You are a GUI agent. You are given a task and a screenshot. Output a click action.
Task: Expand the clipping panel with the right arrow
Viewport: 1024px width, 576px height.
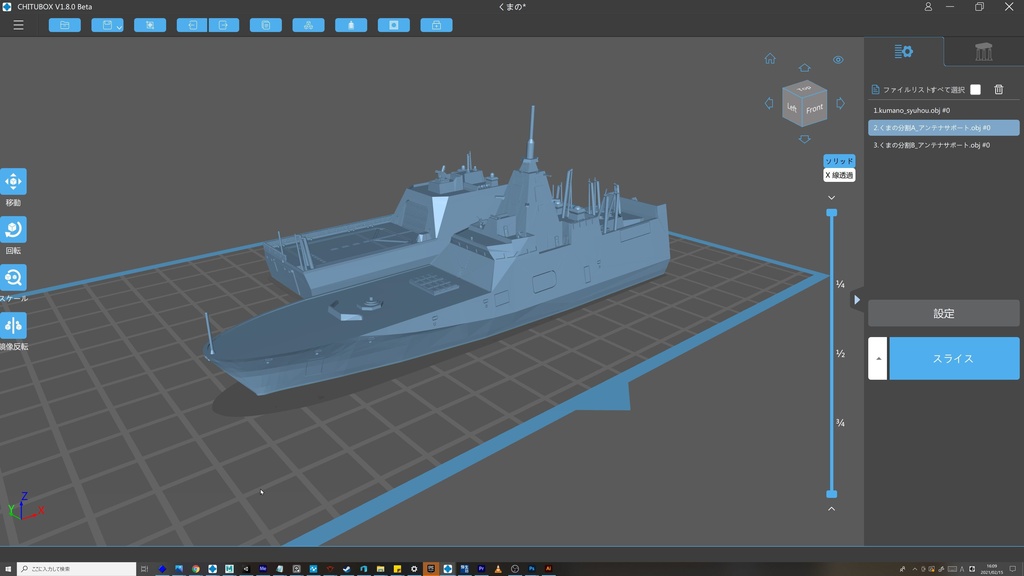coord(857,298)
